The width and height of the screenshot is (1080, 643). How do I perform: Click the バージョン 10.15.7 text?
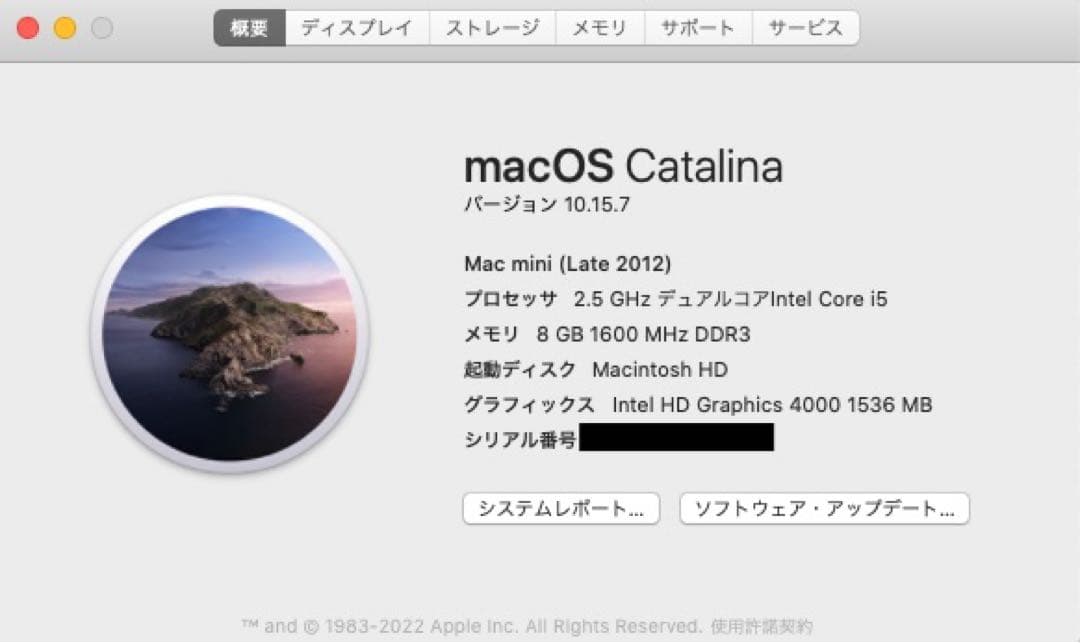coord(545,204)
